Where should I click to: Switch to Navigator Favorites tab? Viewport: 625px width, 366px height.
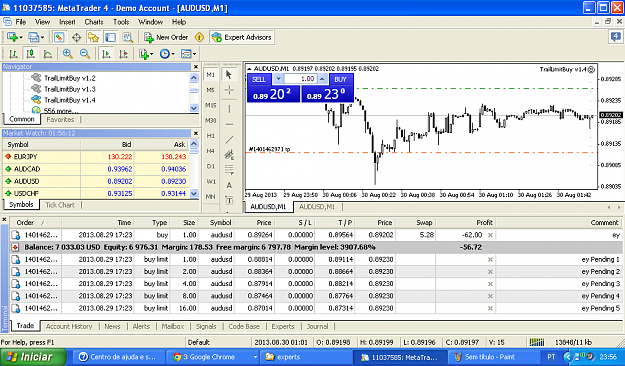click(x=60, y=119)
